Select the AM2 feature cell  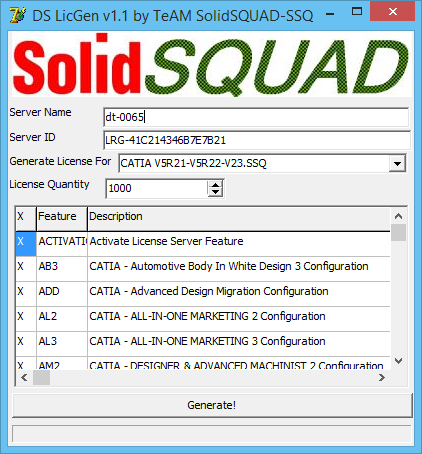tap(62, 363)
